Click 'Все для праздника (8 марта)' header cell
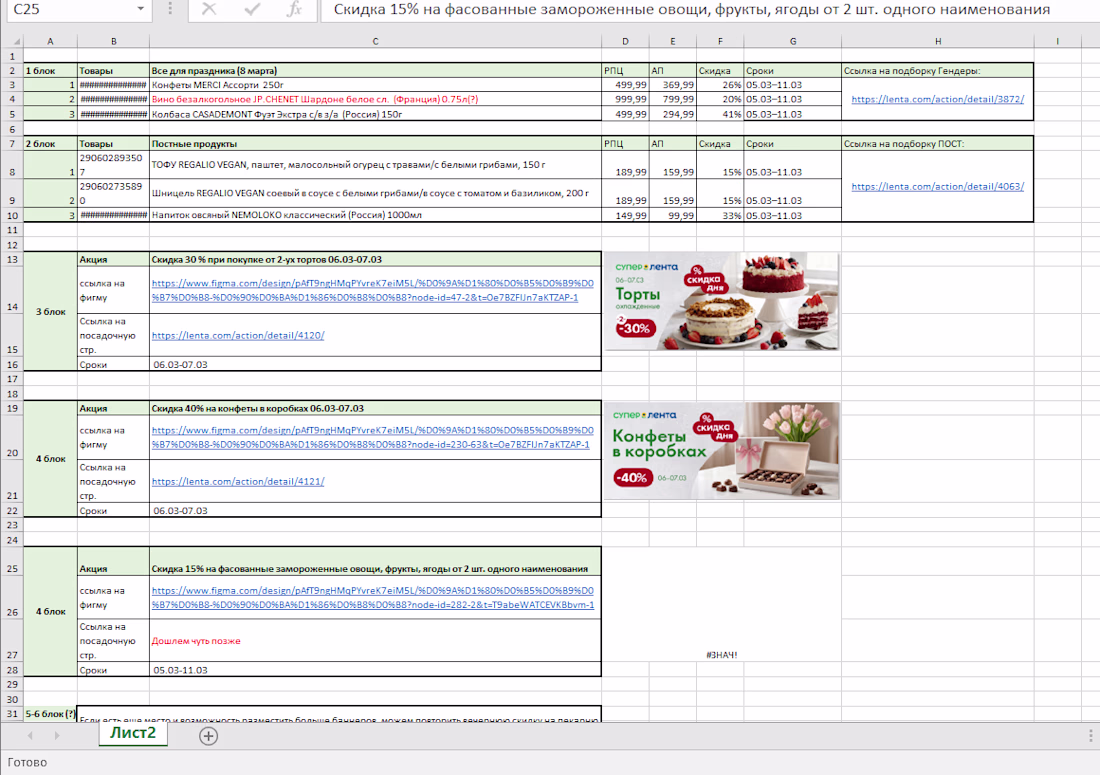 point(375,70)
